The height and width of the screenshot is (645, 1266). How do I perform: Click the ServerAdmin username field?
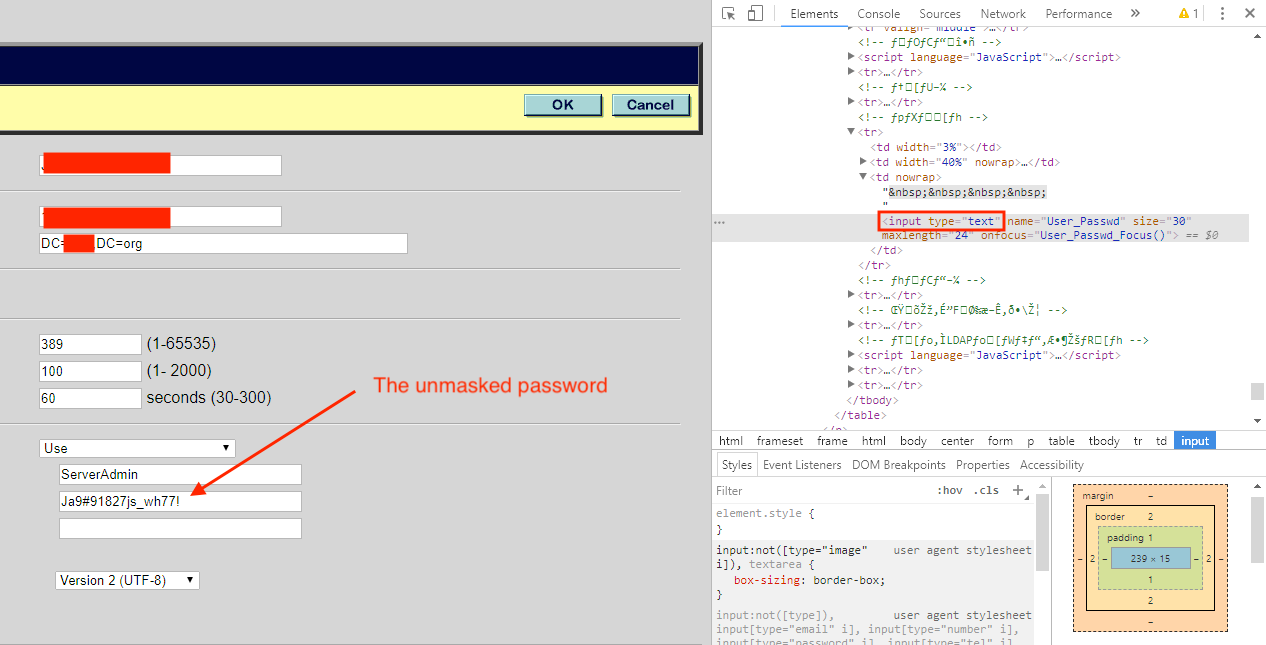tap(180, 474)
